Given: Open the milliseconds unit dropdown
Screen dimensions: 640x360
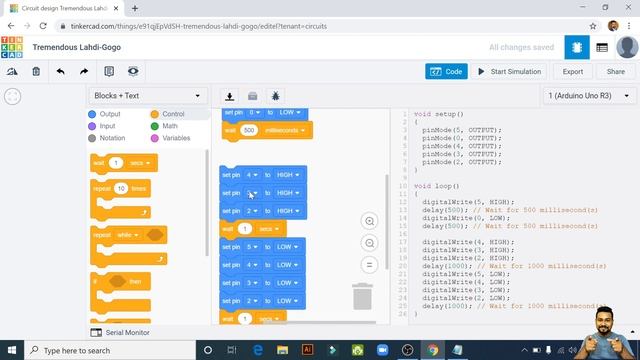Looking at the screenshot, I should click(x=285, y=130).
